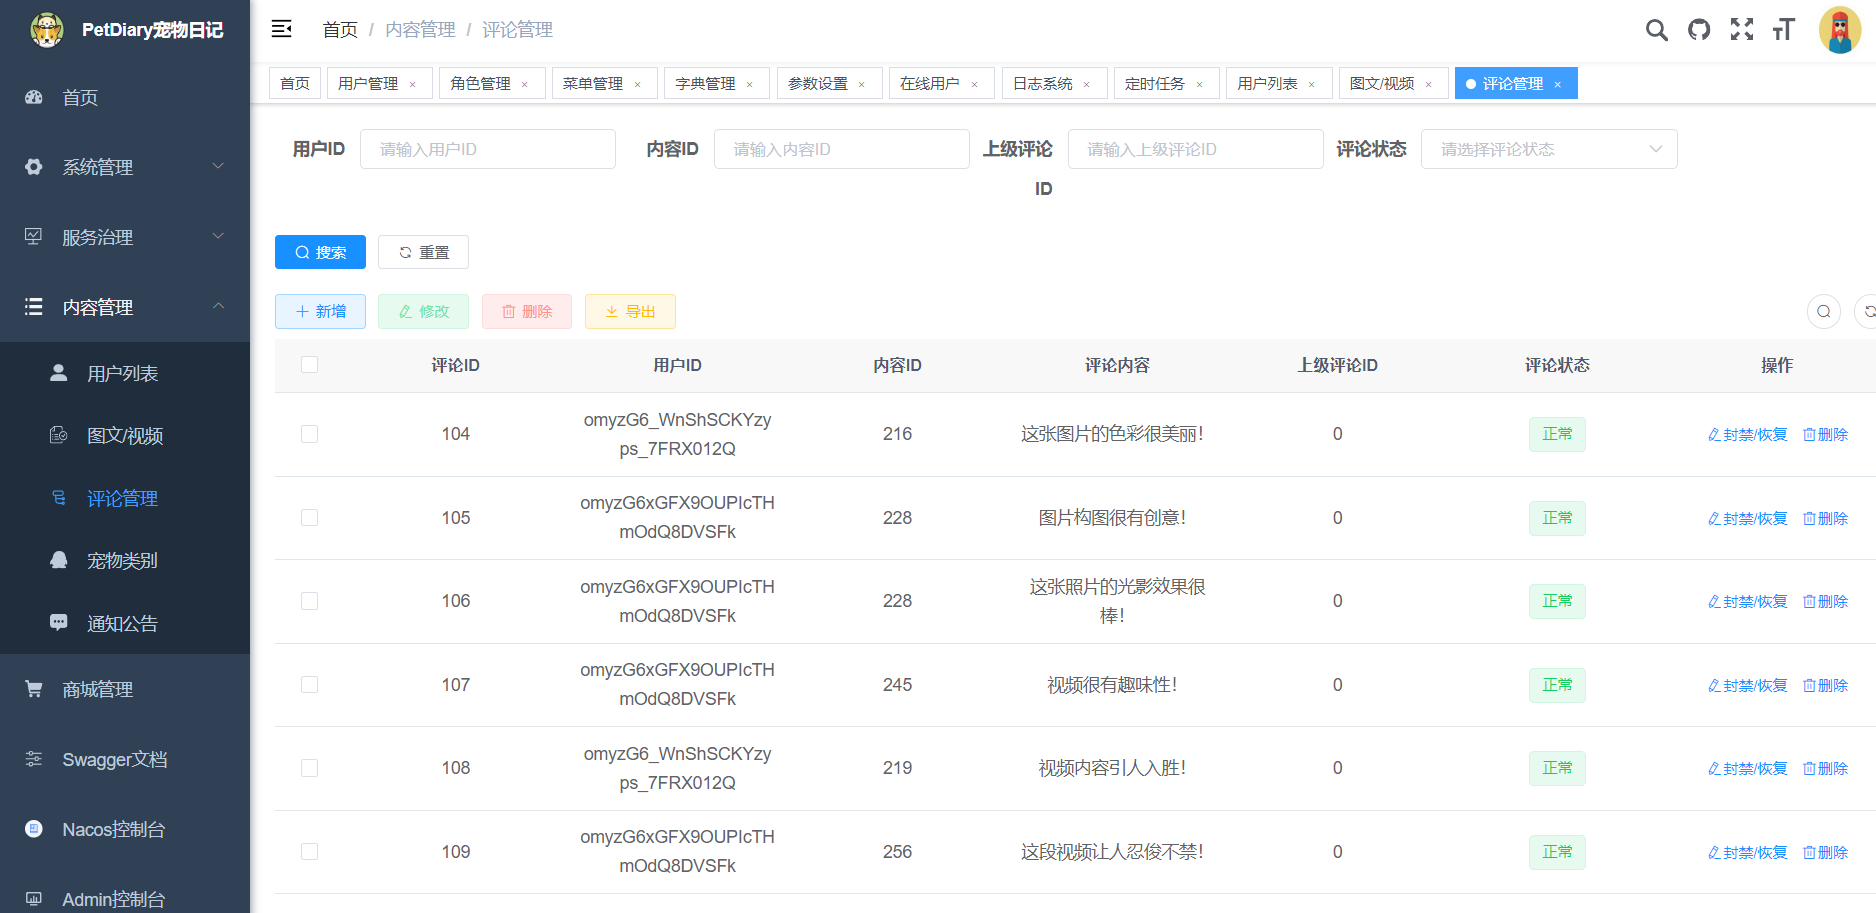Click the 商城管理 shopping cart icon

click(x=34, y=689)
